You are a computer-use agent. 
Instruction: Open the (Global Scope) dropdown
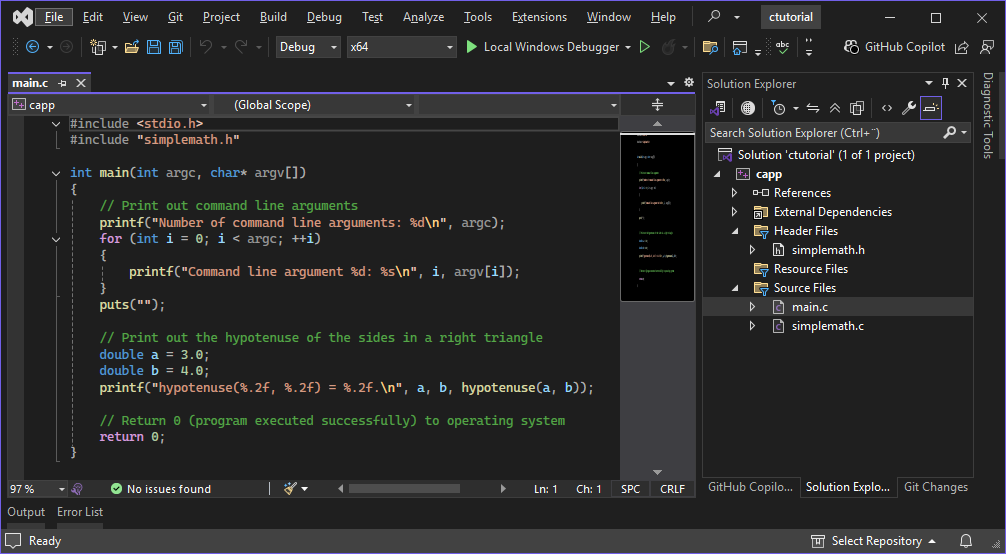tap(314, 105)
